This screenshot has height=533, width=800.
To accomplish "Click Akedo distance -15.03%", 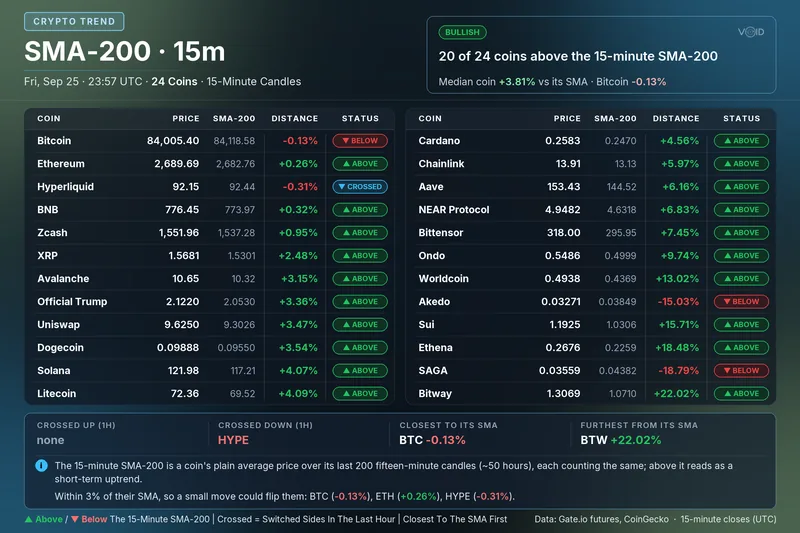I will pyautogui.click(x=678, y=301).
